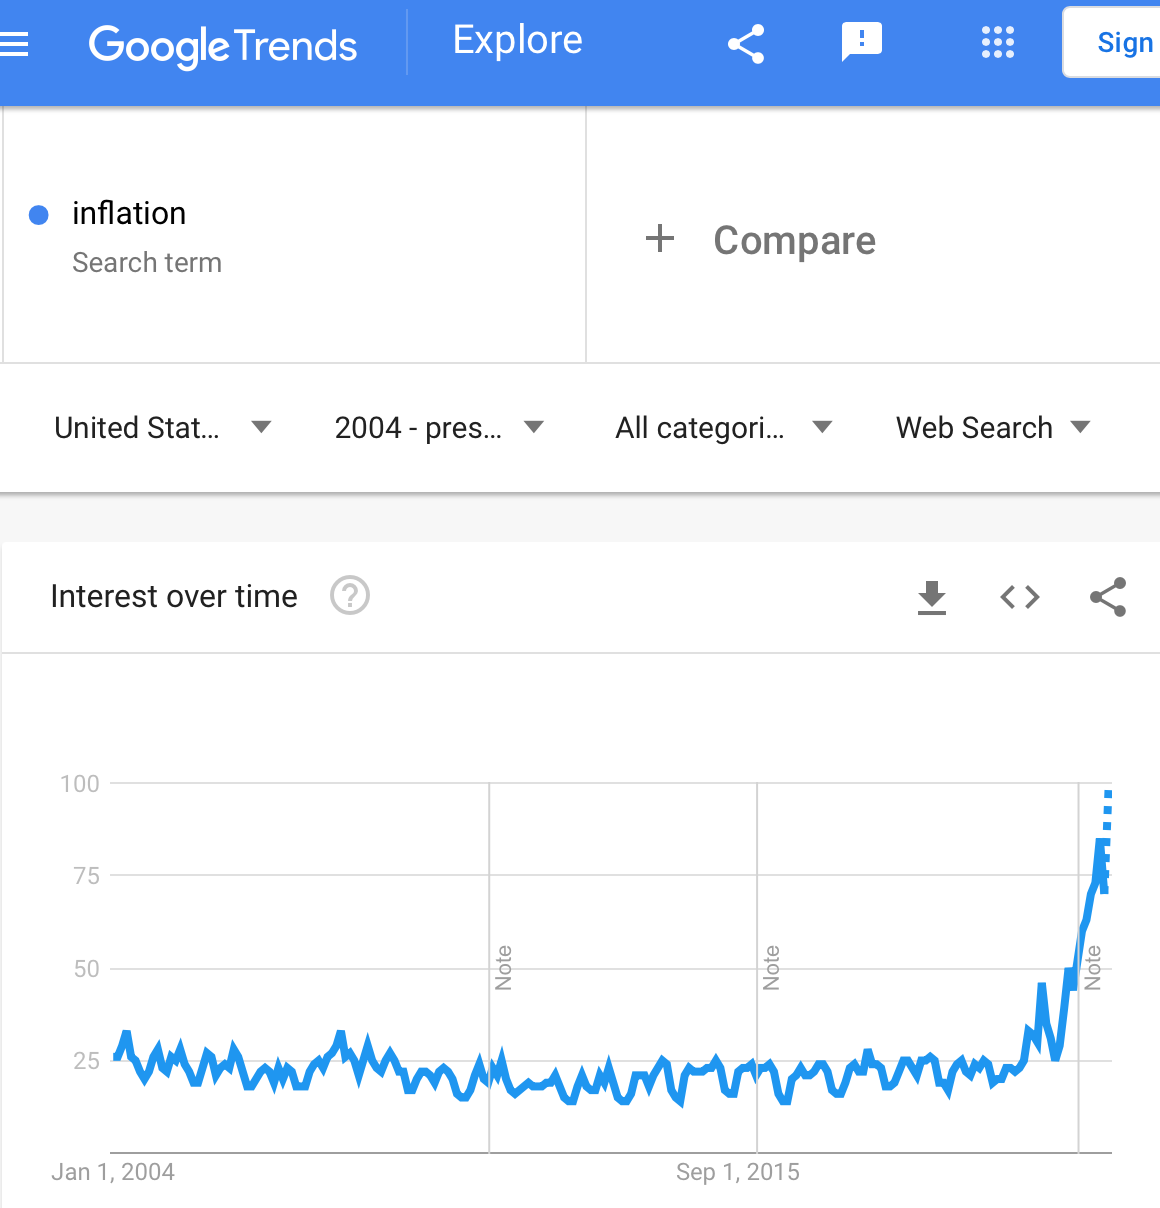Open the hamburger navigation menu
This screenshot has width=1160, height=1208.
pyautogui.click(x=13, y=45)
